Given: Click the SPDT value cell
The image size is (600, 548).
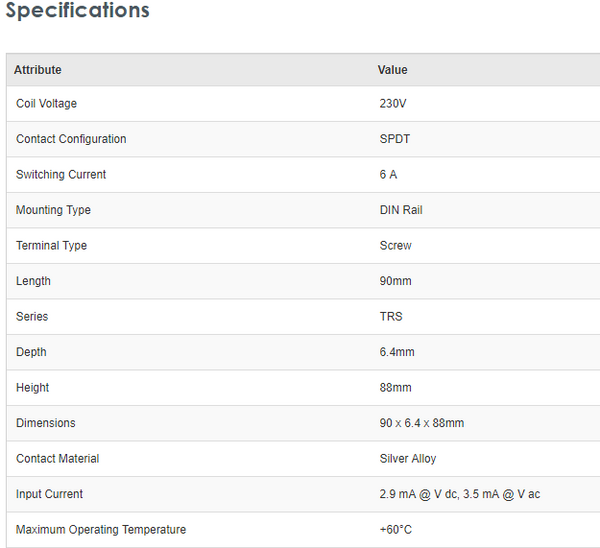Looking at the screenshot, I should 394,139.
